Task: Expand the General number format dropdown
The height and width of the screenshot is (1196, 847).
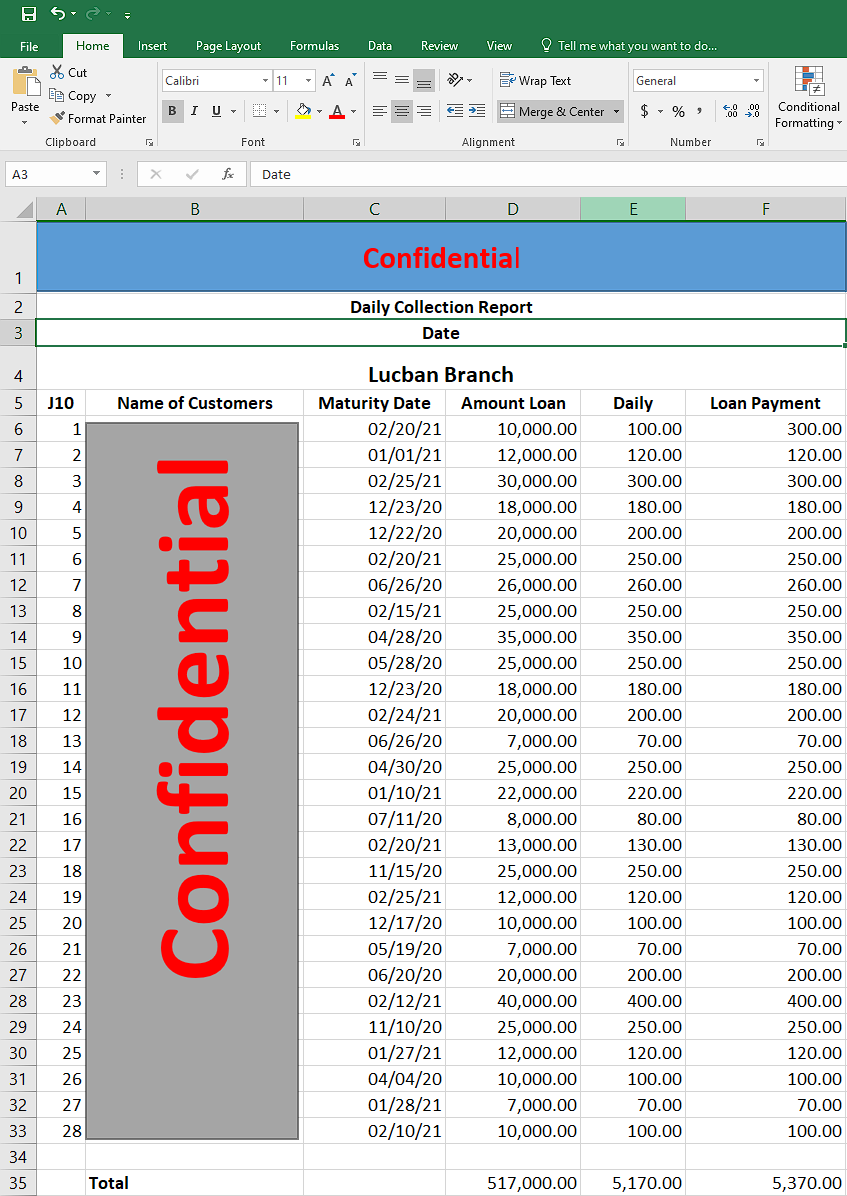Action: point(756,81)
